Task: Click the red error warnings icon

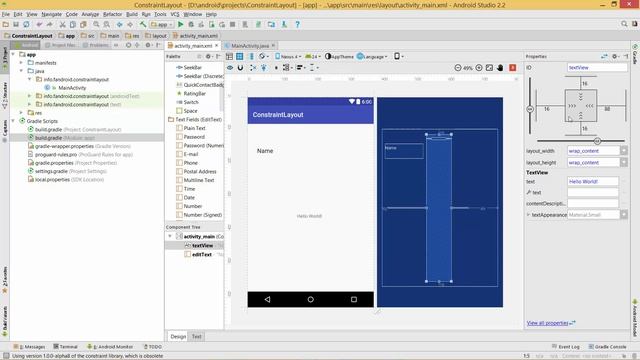Action: pyautogui.click(x=513, y=68)
